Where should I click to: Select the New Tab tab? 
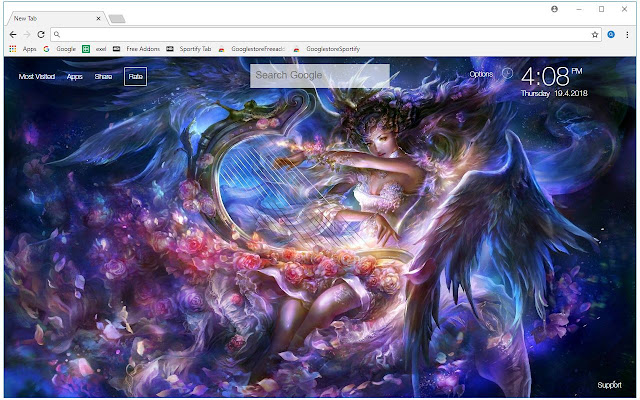coord(55,18)
